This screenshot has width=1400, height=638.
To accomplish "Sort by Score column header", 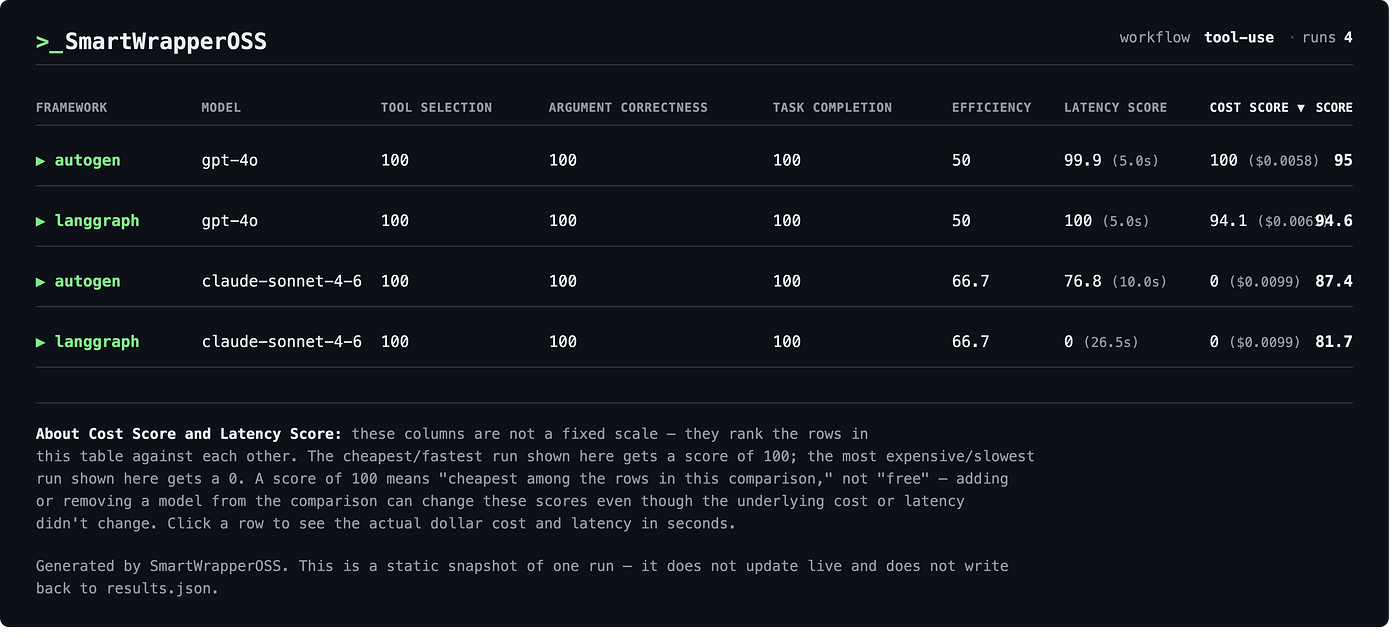I will pos(1334,108).
